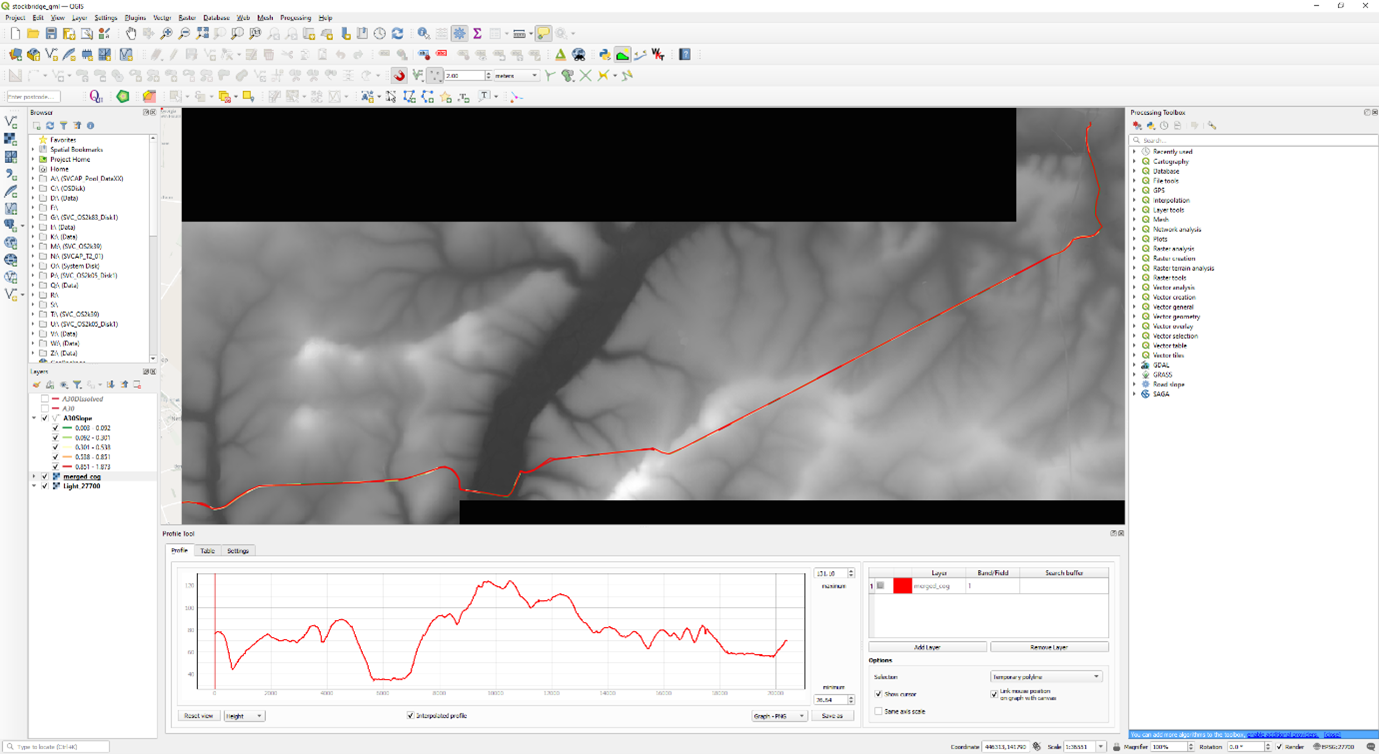Enable the A30Dissolved layer checkbox
This screenshot has width=1379, height=754.
click(x=45, y=399)
